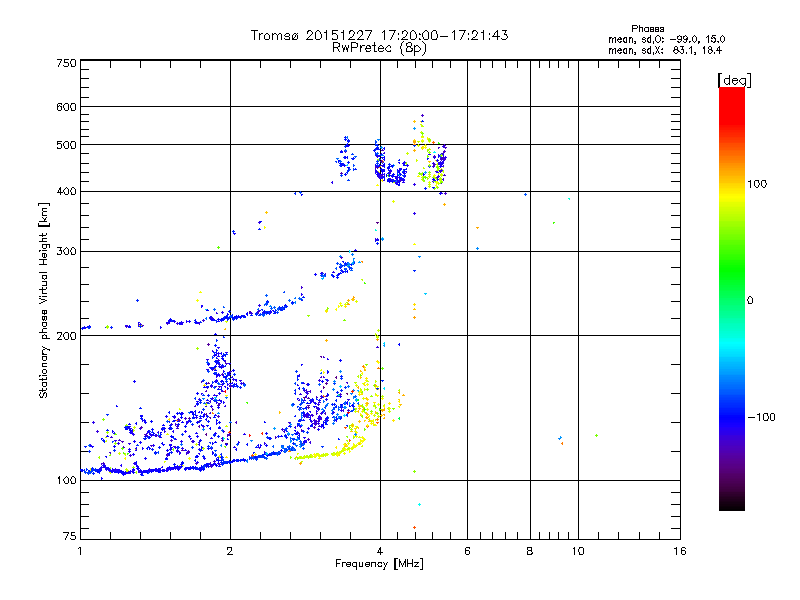The image size is (800, 600).
Task: Click the x-axis tick label '4'
Action: click(x=380, y=551)
